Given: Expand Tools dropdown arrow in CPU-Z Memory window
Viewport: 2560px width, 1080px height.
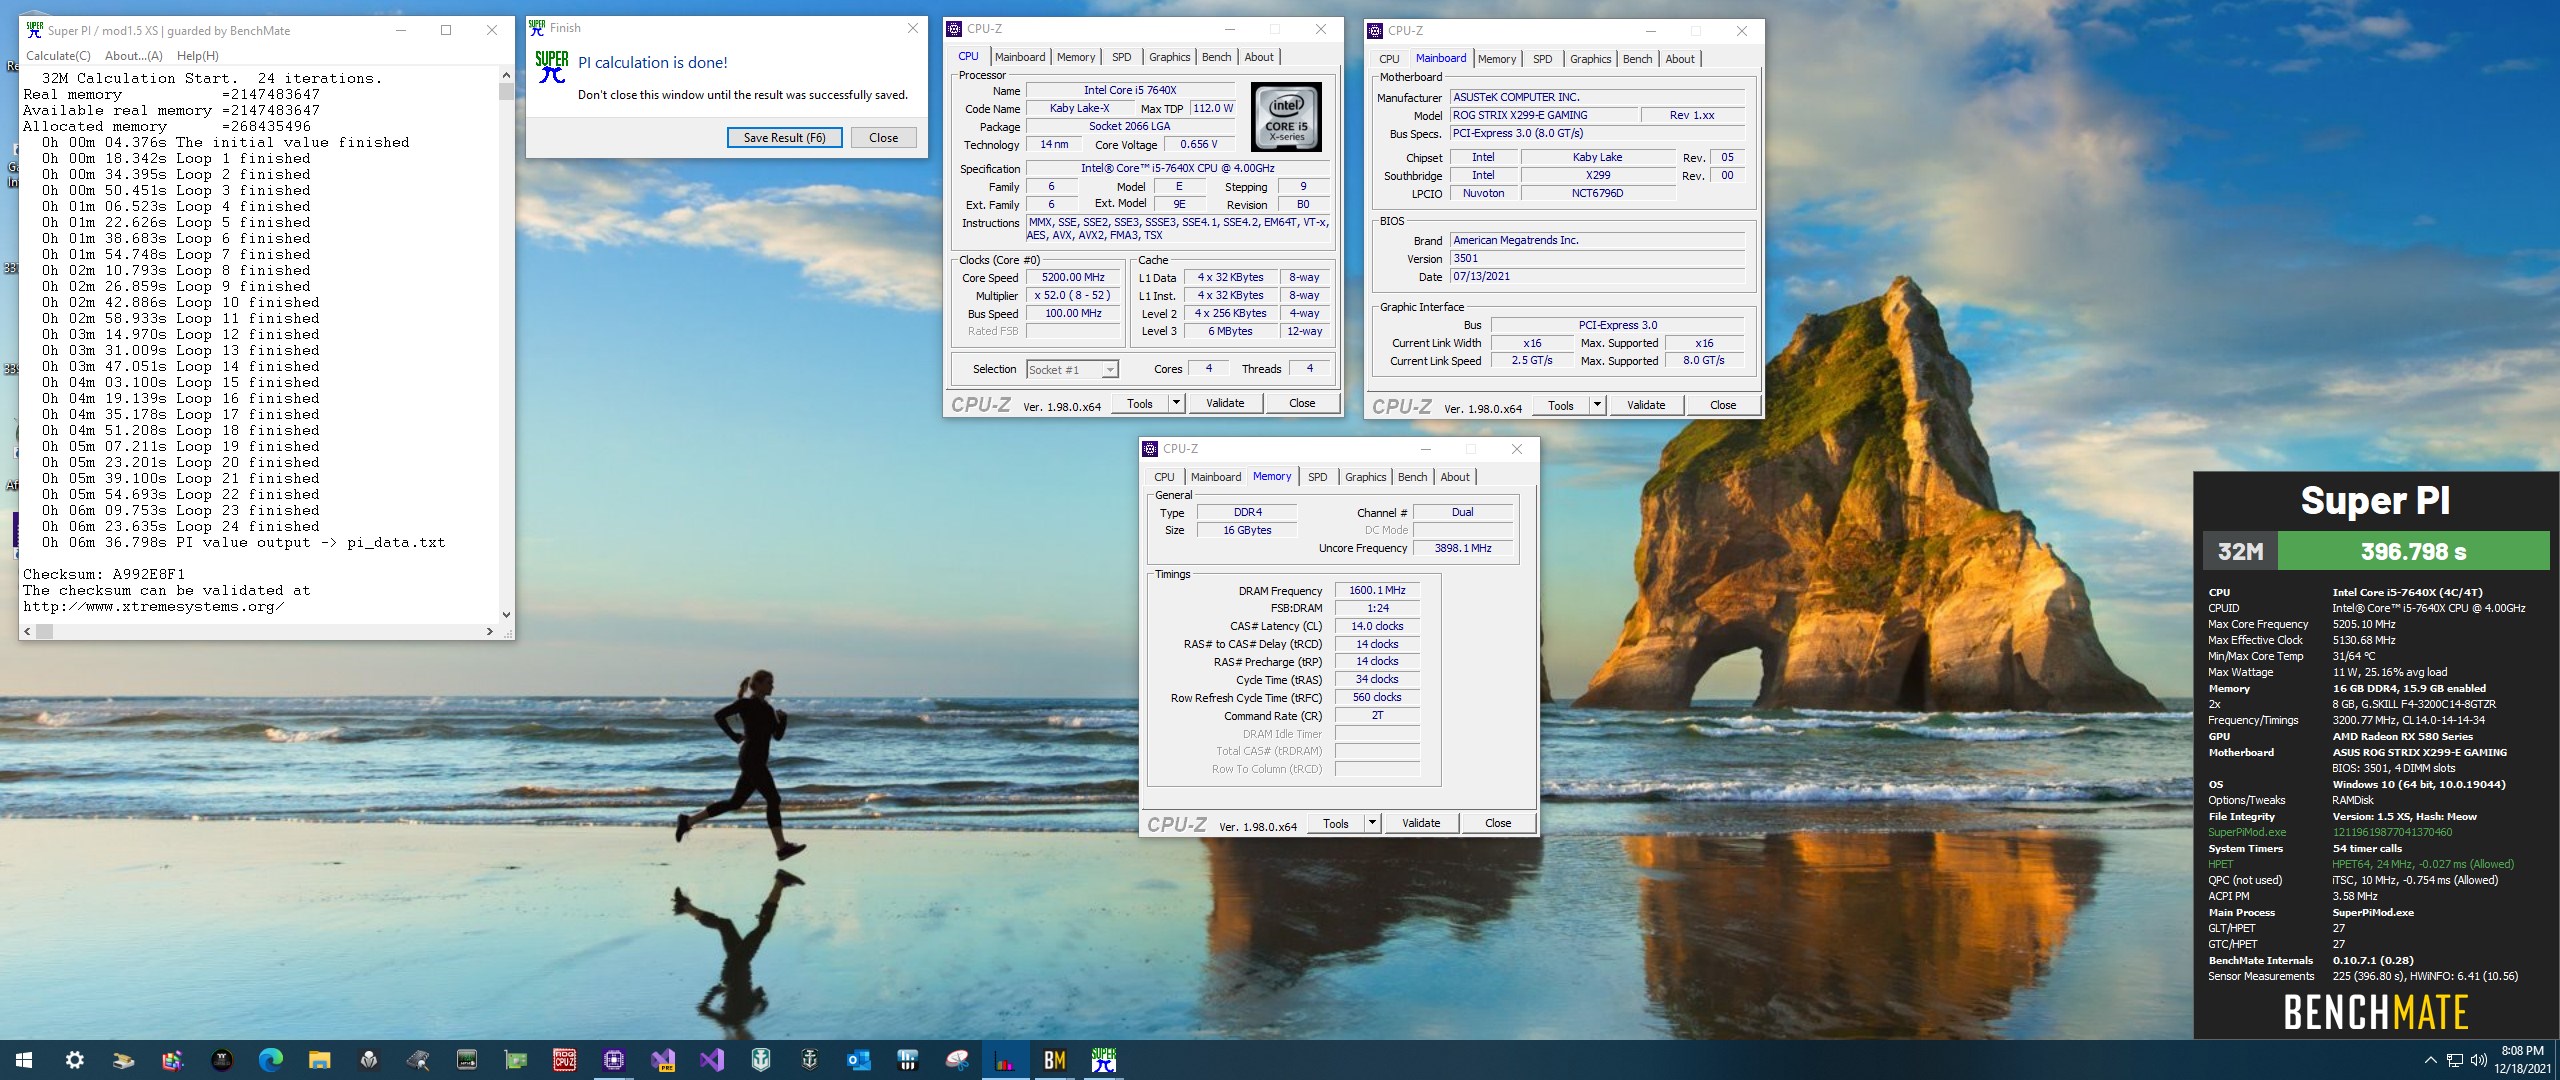Looking at the screenshot, I should tap(1372, 823).
